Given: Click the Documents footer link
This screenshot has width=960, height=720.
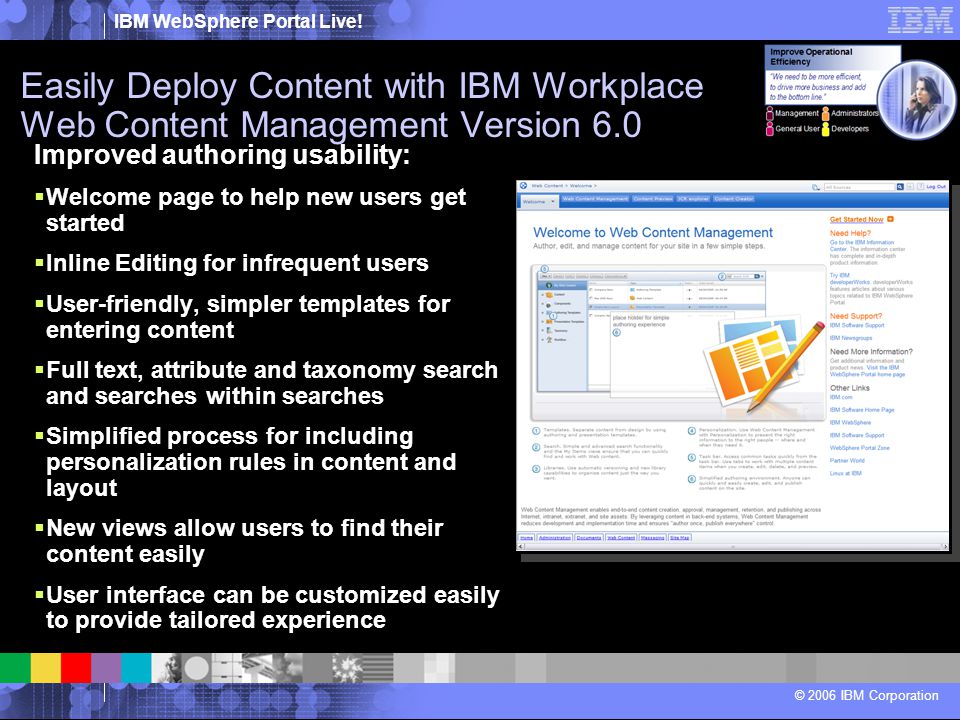Looking at the screenshot, I should (x=589, y=538).
